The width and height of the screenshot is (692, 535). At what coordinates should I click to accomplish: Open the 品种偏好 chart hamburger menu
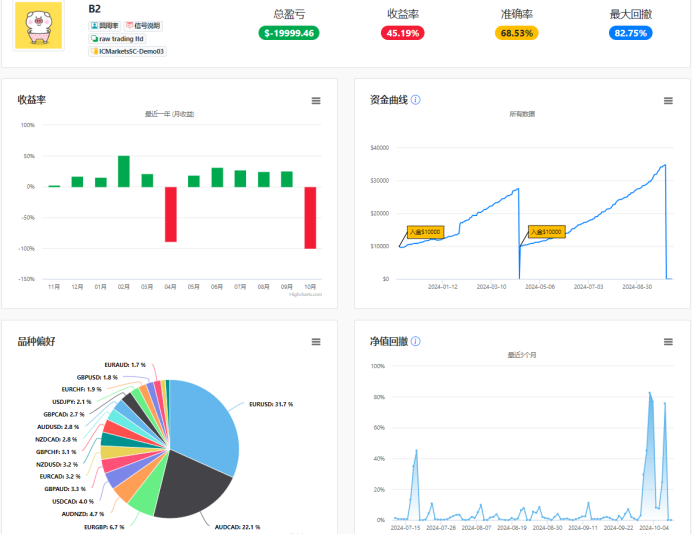pyautogui.click(x=316, y=342)
